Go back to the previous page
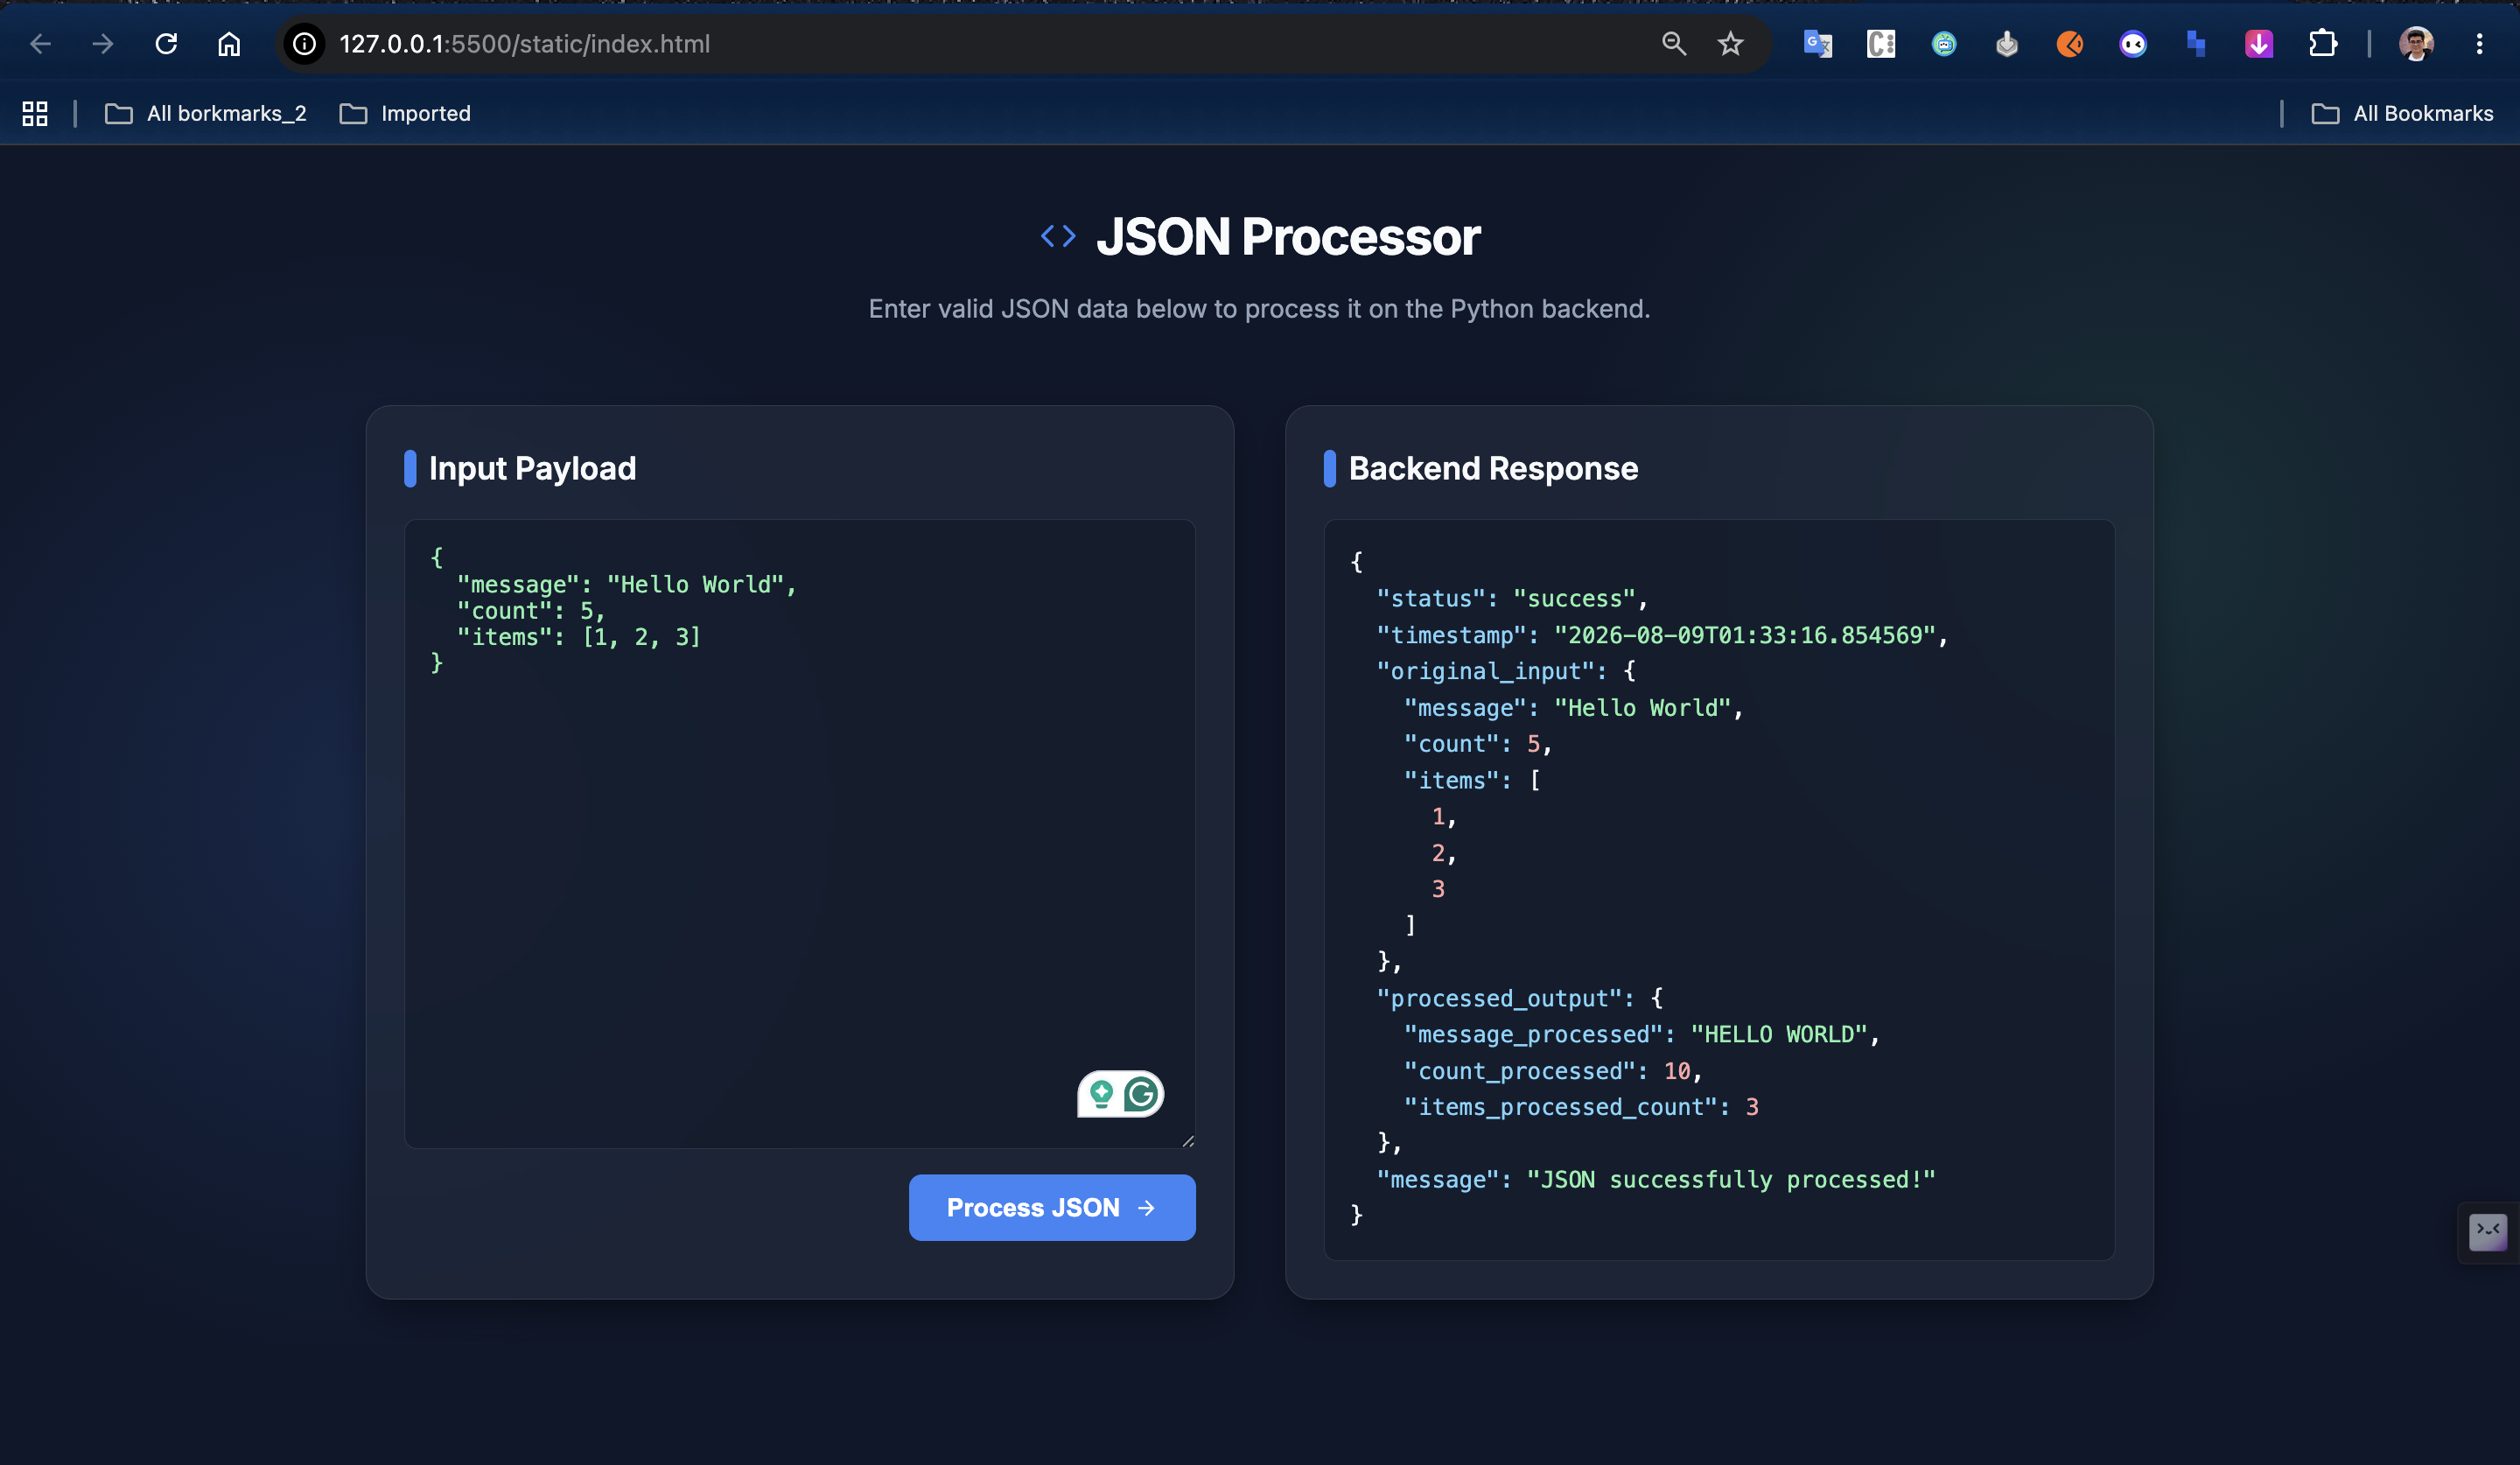Viewport: 2520px width, 1465px height. [40, 44]
